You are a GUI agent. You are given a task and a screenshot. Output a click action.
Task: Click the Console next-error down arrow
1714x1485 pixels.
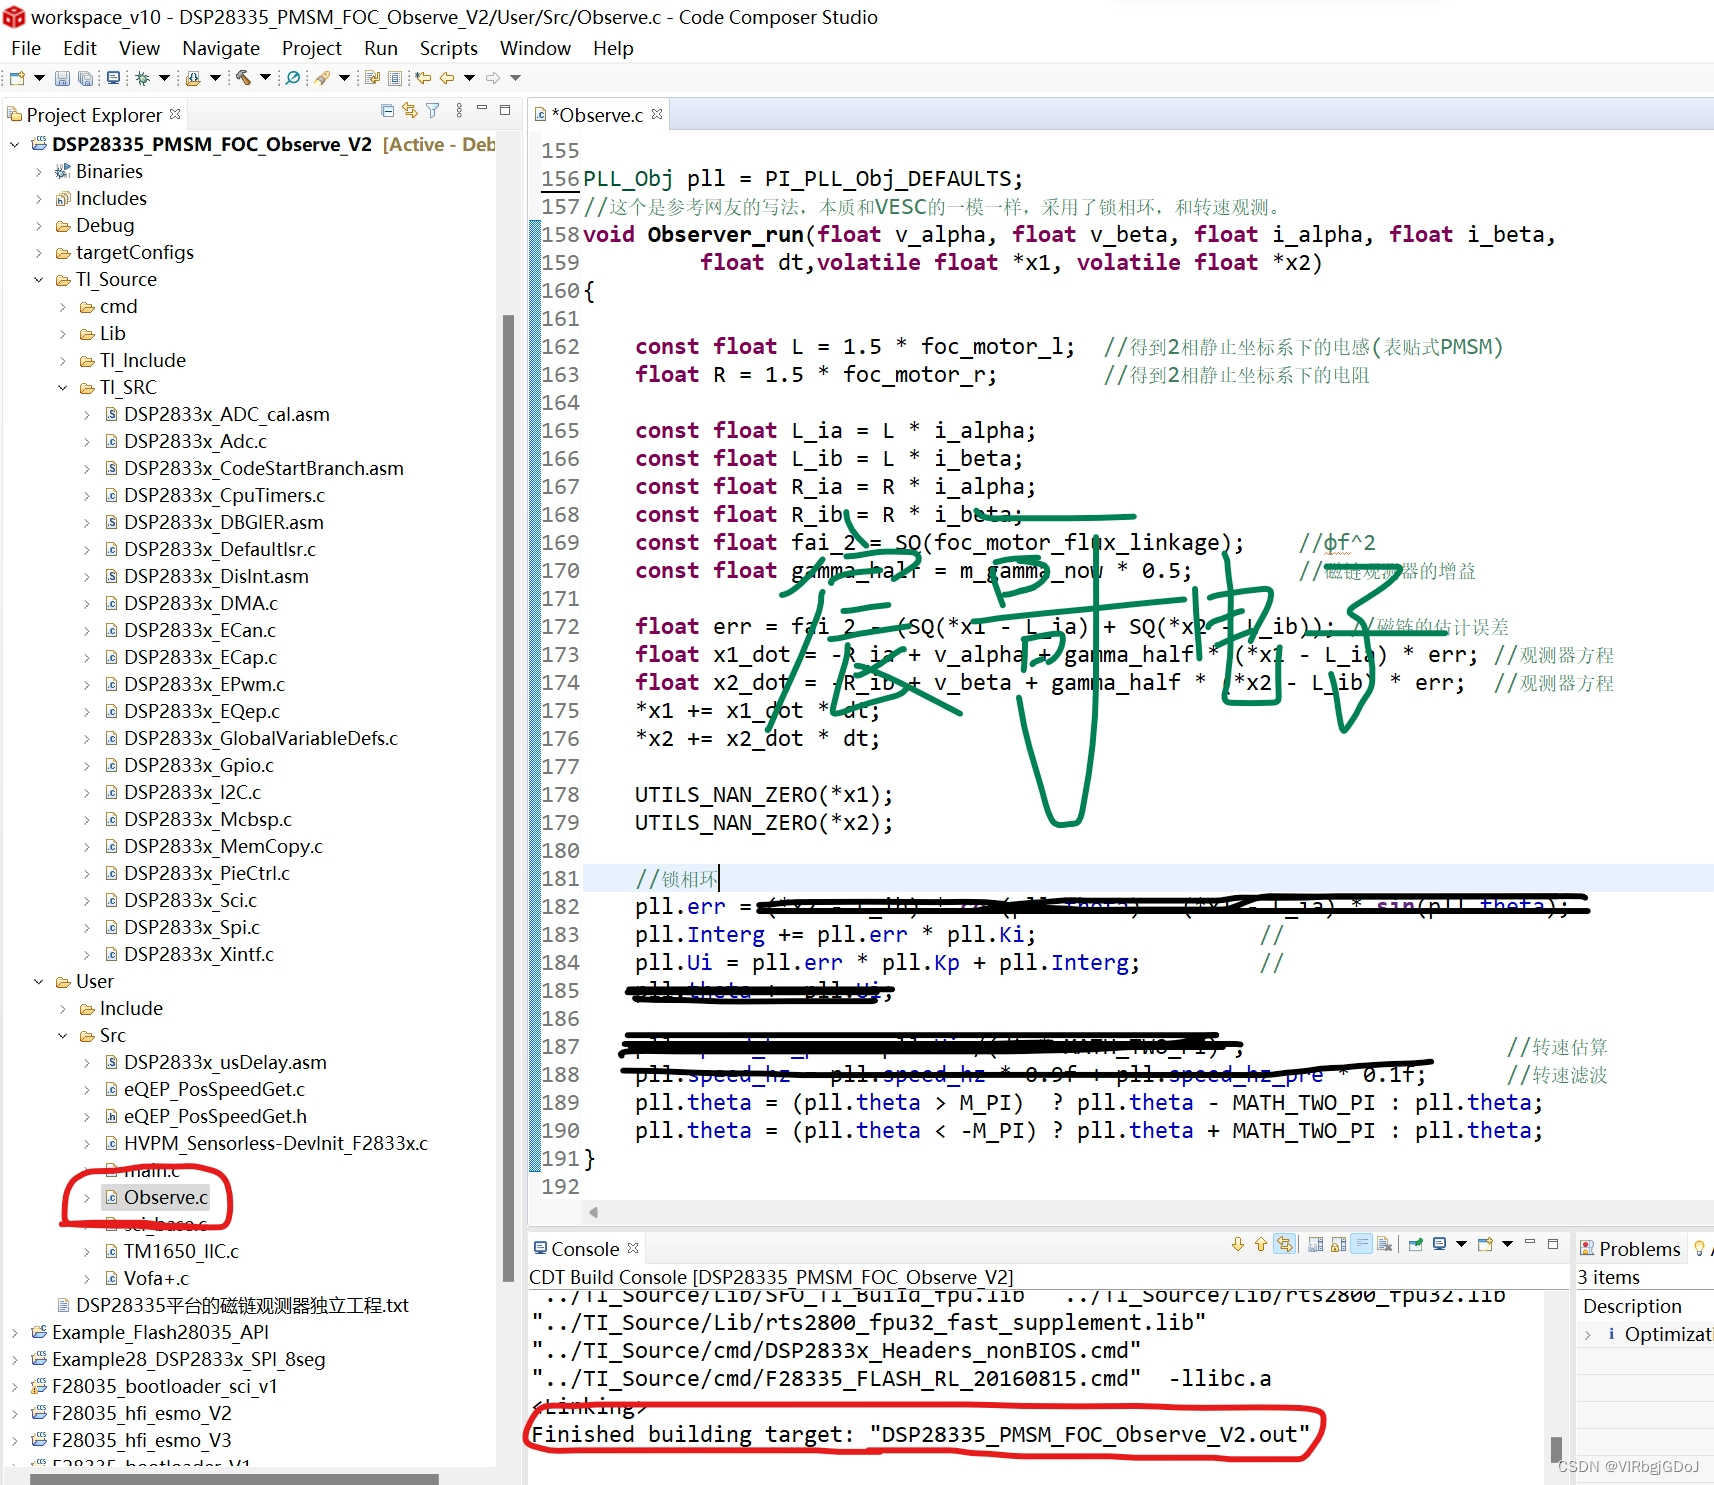click(1238, 1244)
